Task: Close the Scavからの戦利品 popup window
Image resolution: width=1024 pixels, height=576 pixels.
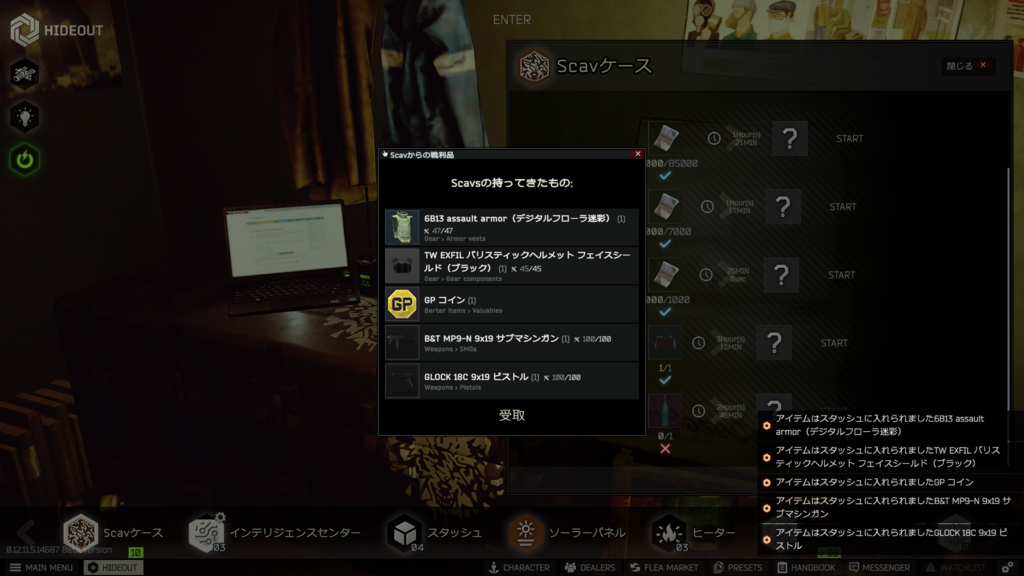Action: [638, 154]
